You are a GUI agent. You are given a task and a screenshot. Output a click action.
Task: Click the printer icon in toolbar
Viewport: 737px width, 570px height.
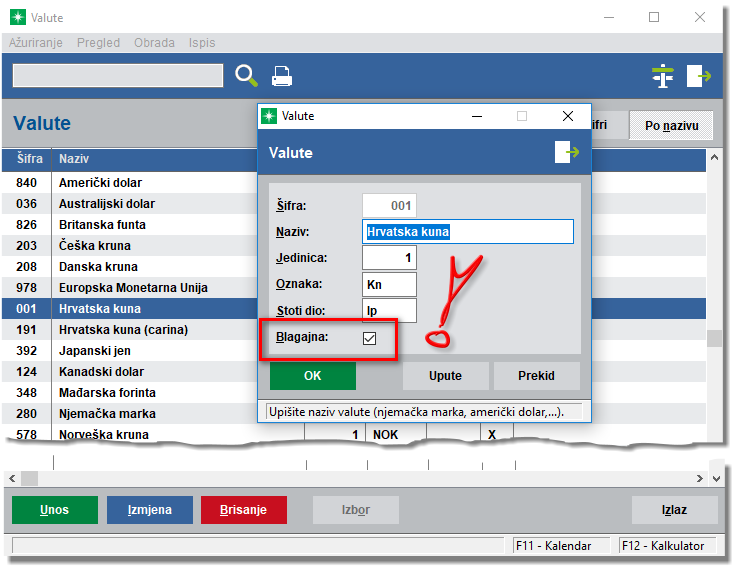click(282, 75)
